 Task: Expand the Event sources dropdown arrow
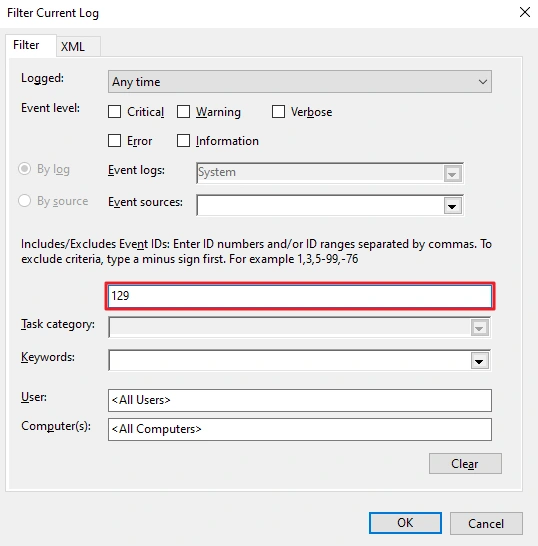[x=452, y=206]
